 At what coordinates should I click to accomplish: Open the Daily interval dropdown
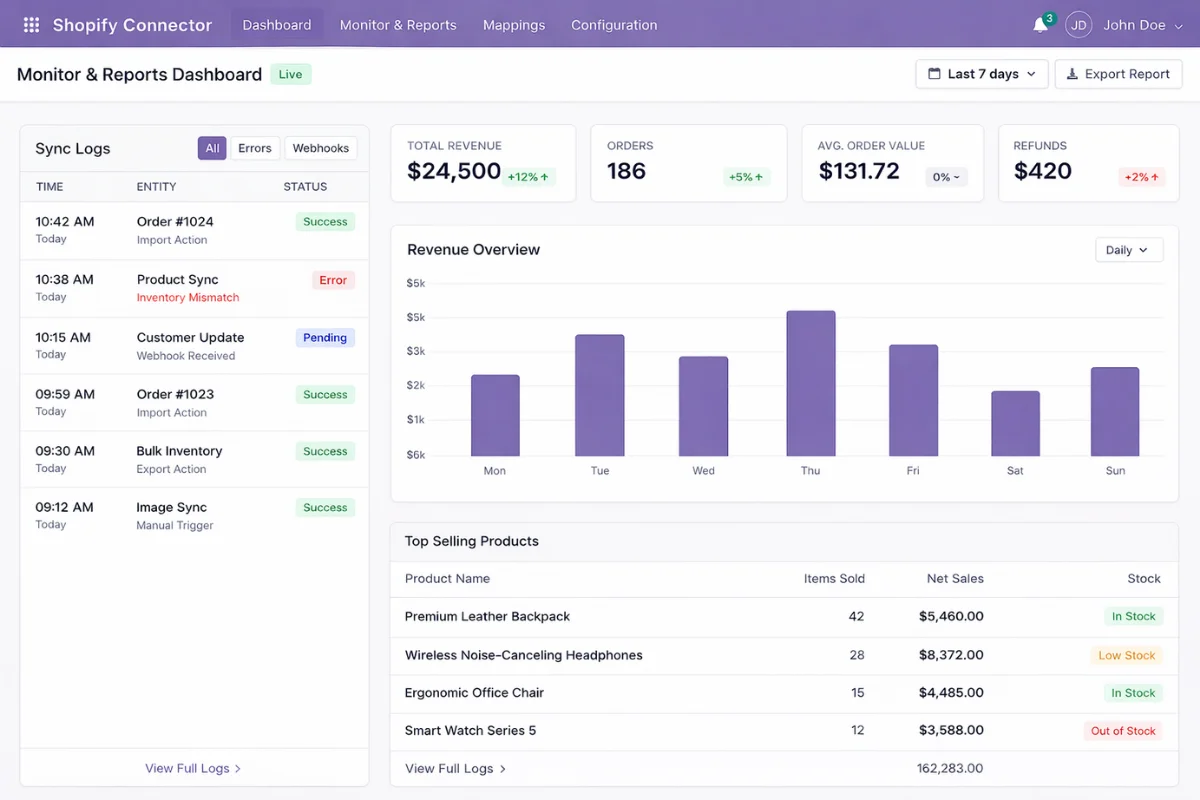pos(1129,249)
